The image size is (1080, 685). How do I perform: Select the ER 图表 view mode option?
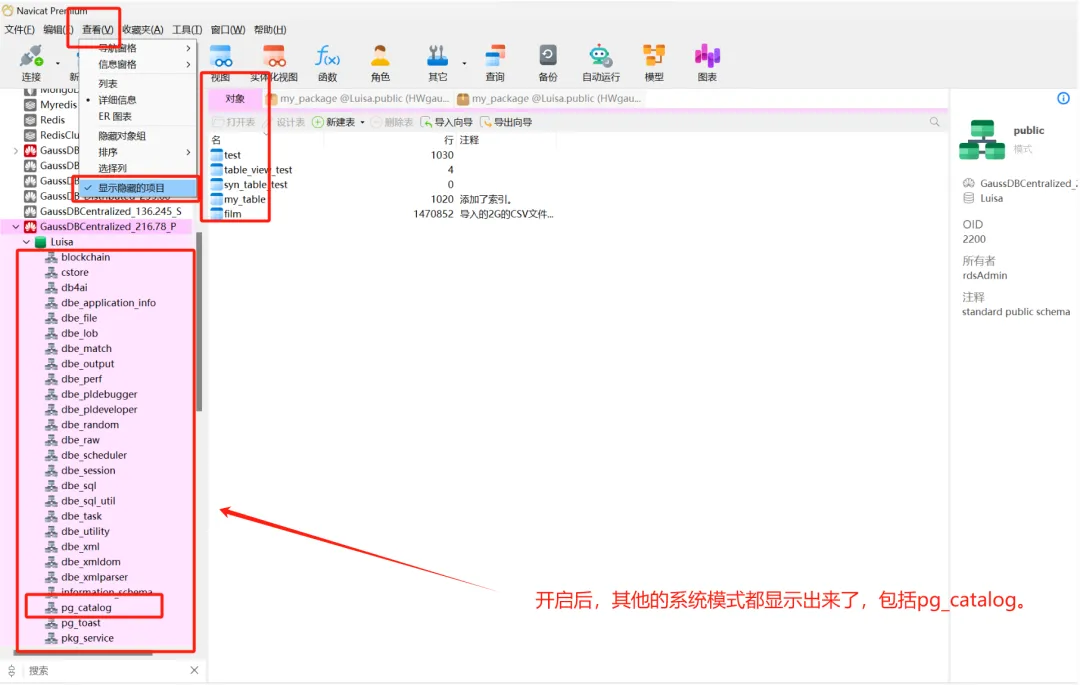click(138, 116)
